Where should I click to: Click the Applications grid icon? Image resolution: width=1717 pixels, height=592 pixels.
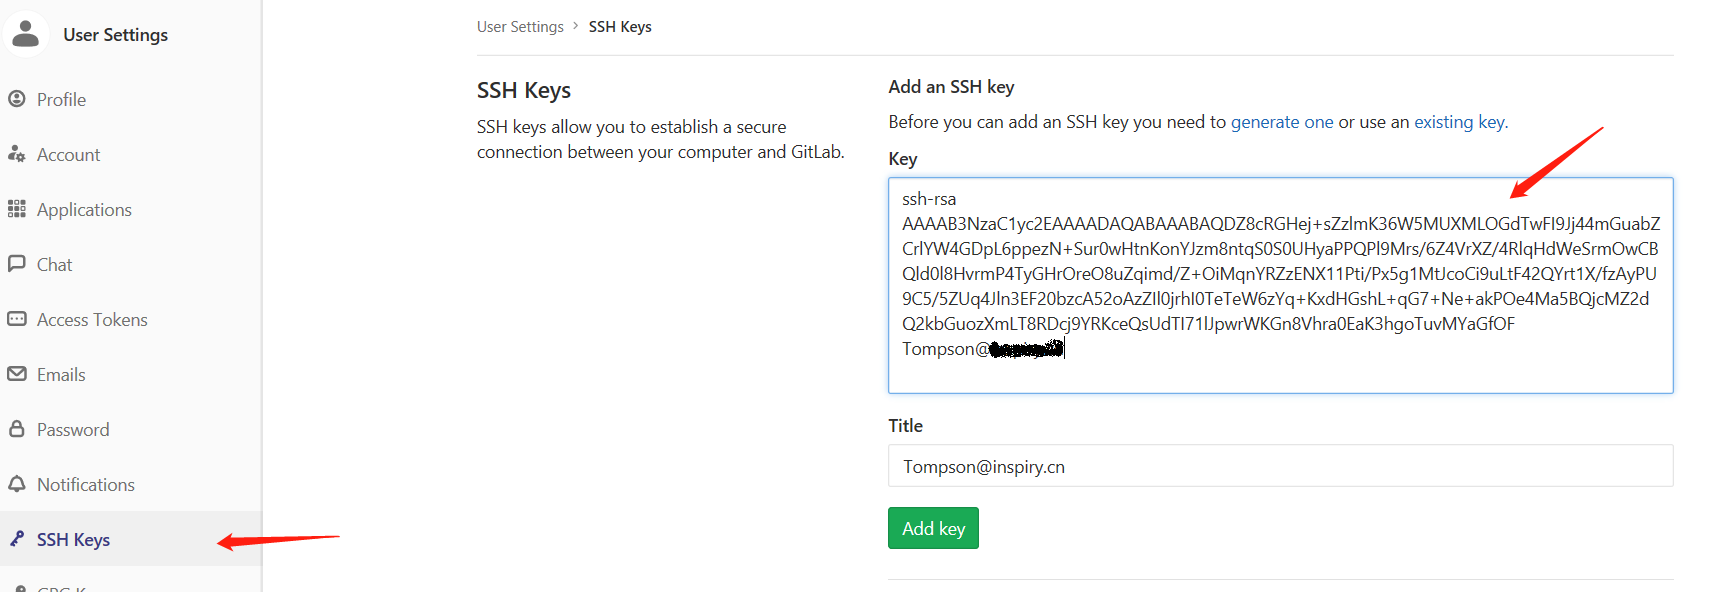point(17,209)
